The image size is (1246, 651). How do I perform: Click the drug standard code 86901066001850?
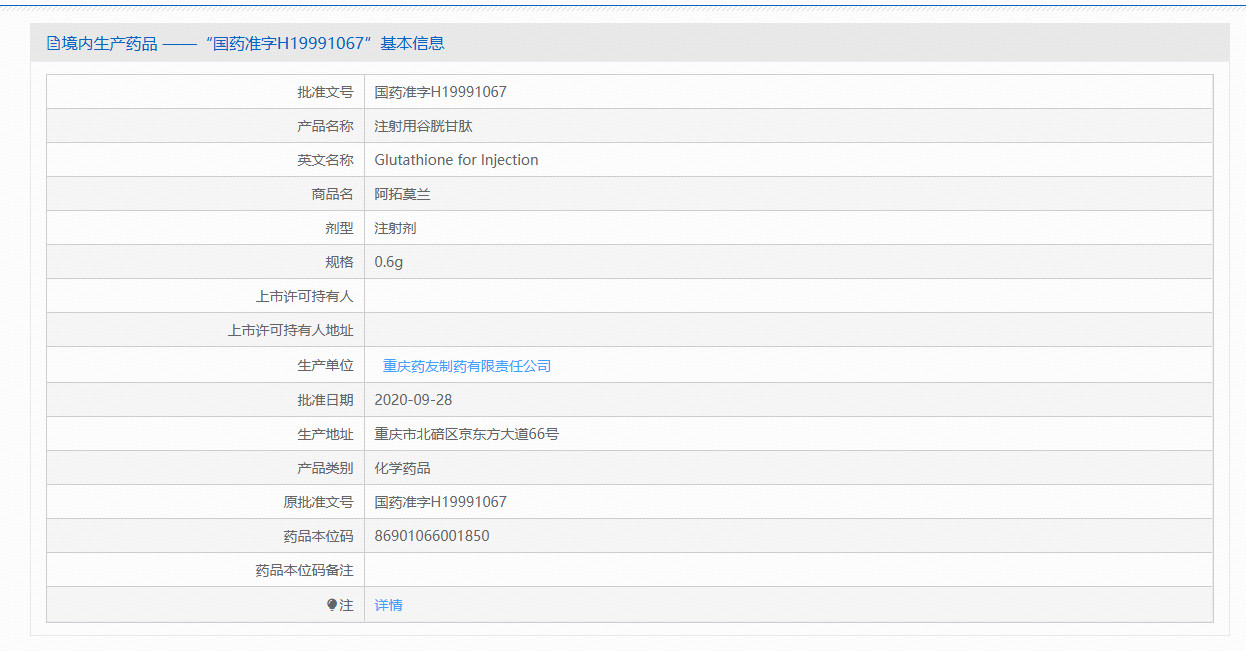click(x=432, y=536)
